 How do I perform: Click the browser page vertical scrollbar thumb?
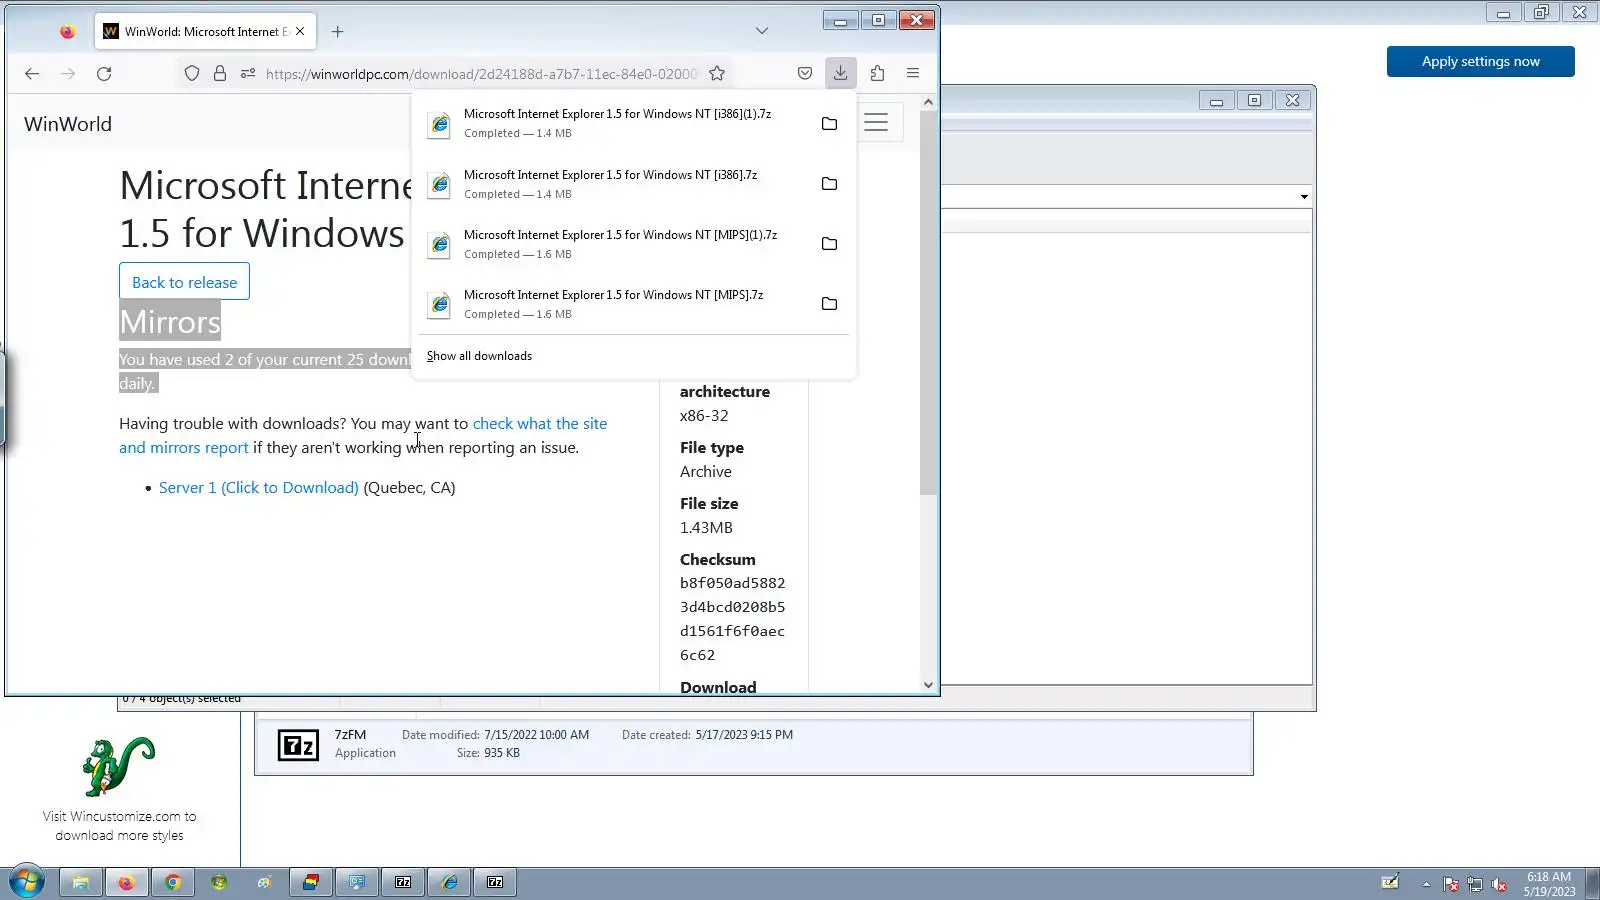[x=928, y=302]
